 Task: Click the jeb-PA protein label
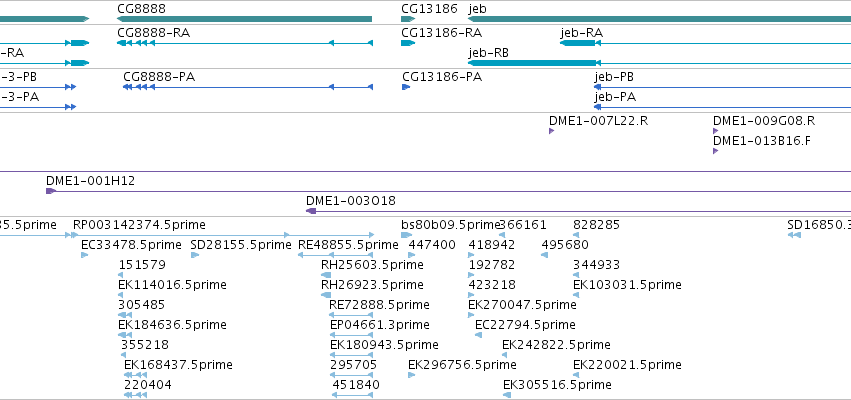click(x=615, y=97)
